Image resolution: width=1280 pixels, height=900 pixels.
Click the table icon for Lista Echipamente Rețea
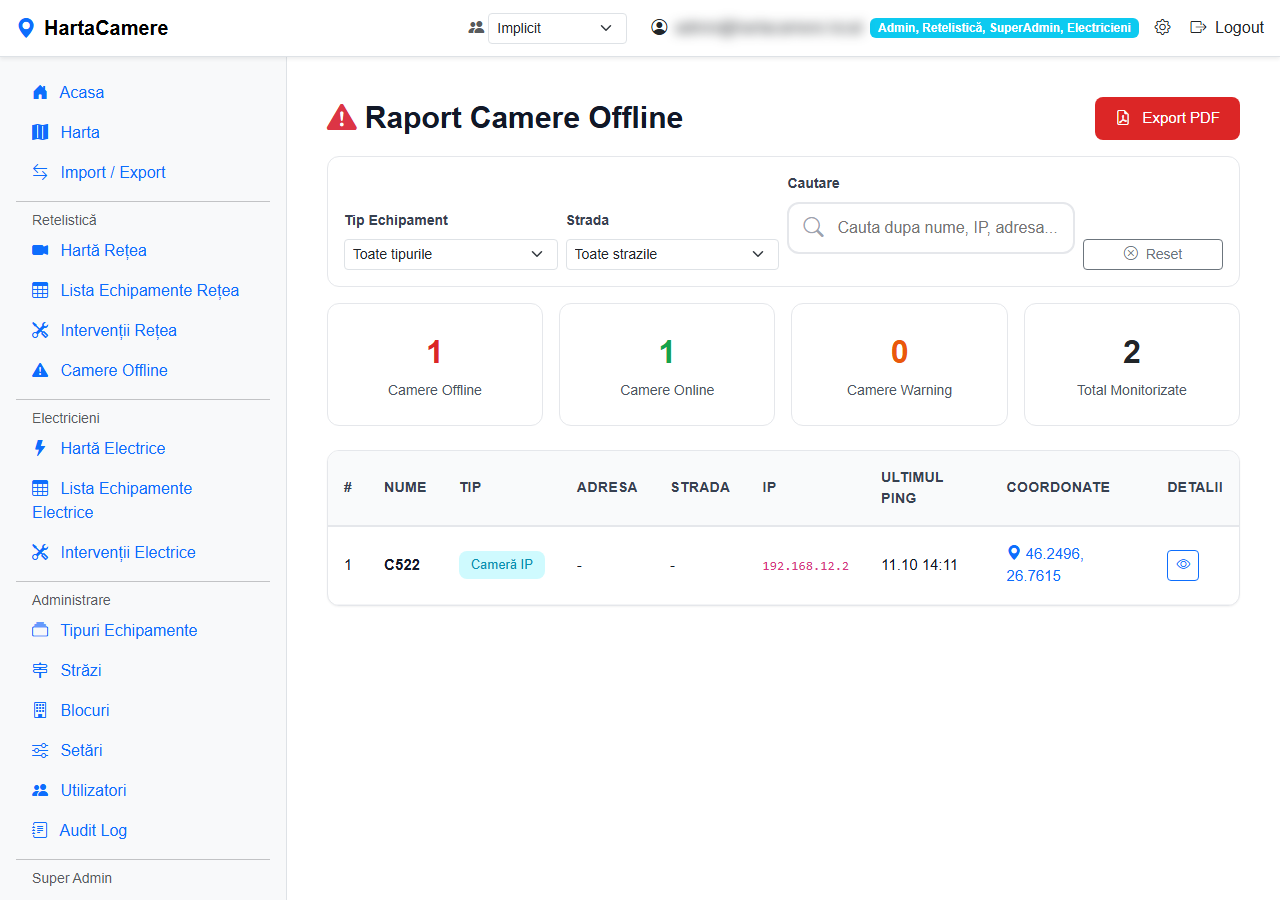tap(40, 290)
